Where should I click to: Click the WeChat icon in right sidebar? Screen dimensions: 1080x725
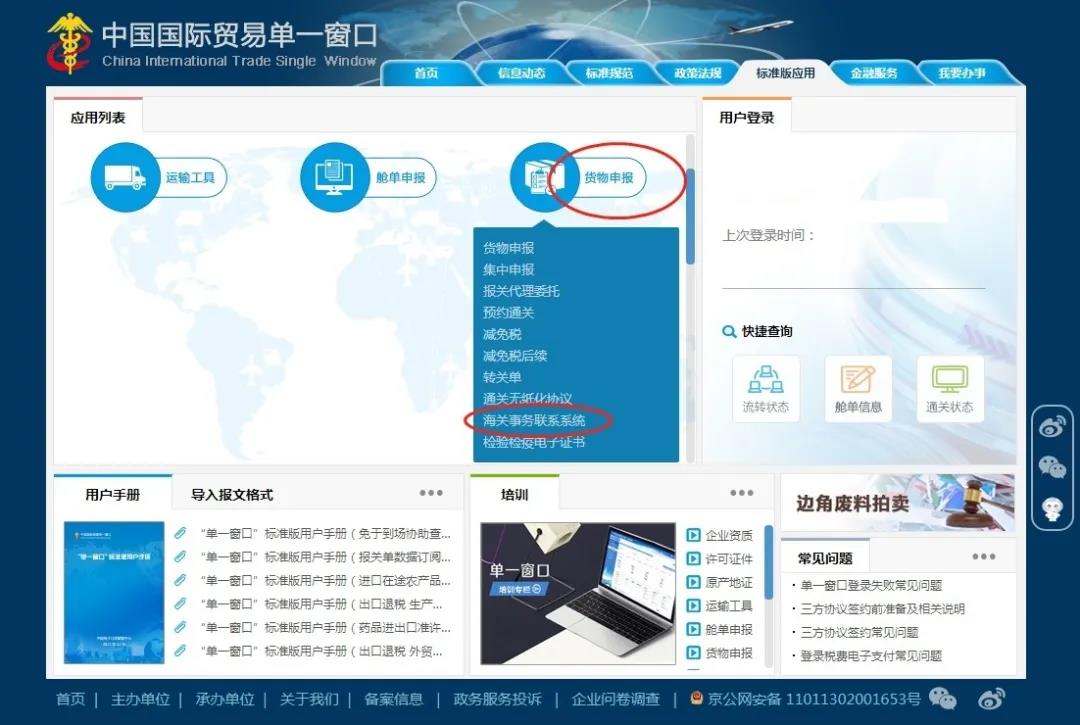[x=1052, y=467]
